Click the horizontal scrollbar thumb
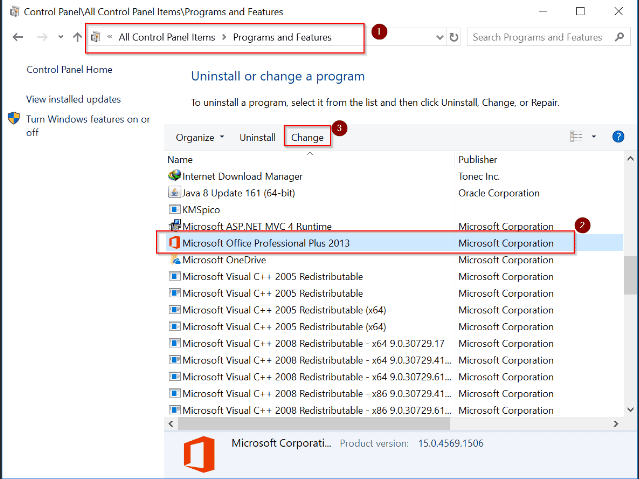639x479 pixels. pos(314,424)
